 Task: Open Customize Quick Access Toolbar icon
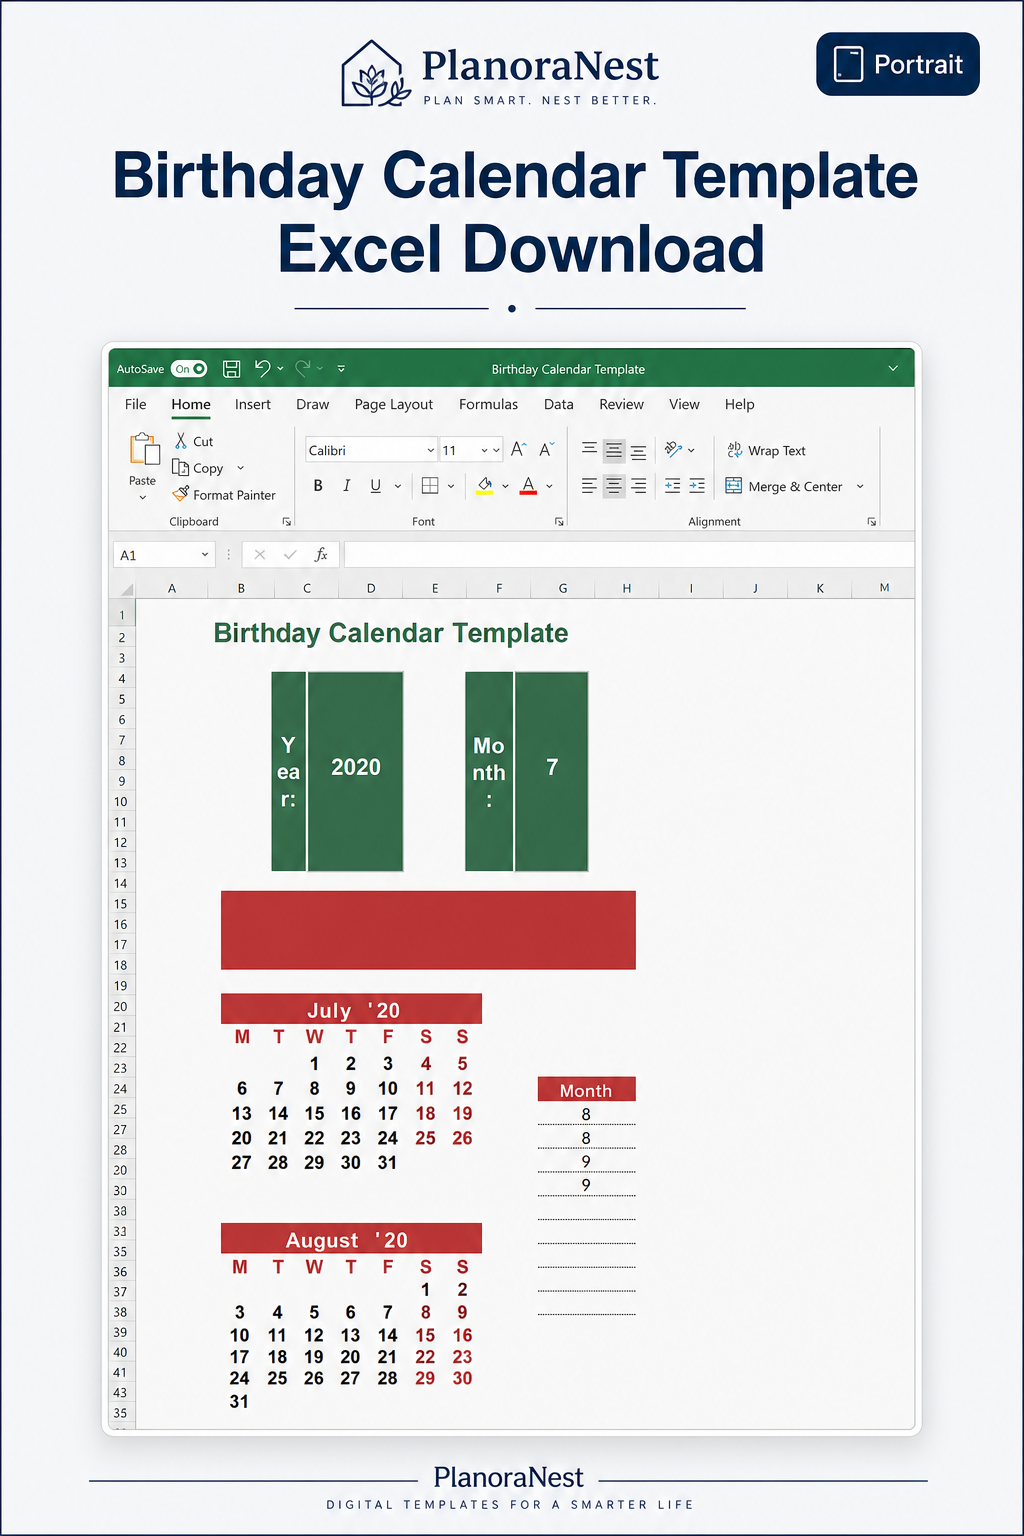tap(341, 369)
